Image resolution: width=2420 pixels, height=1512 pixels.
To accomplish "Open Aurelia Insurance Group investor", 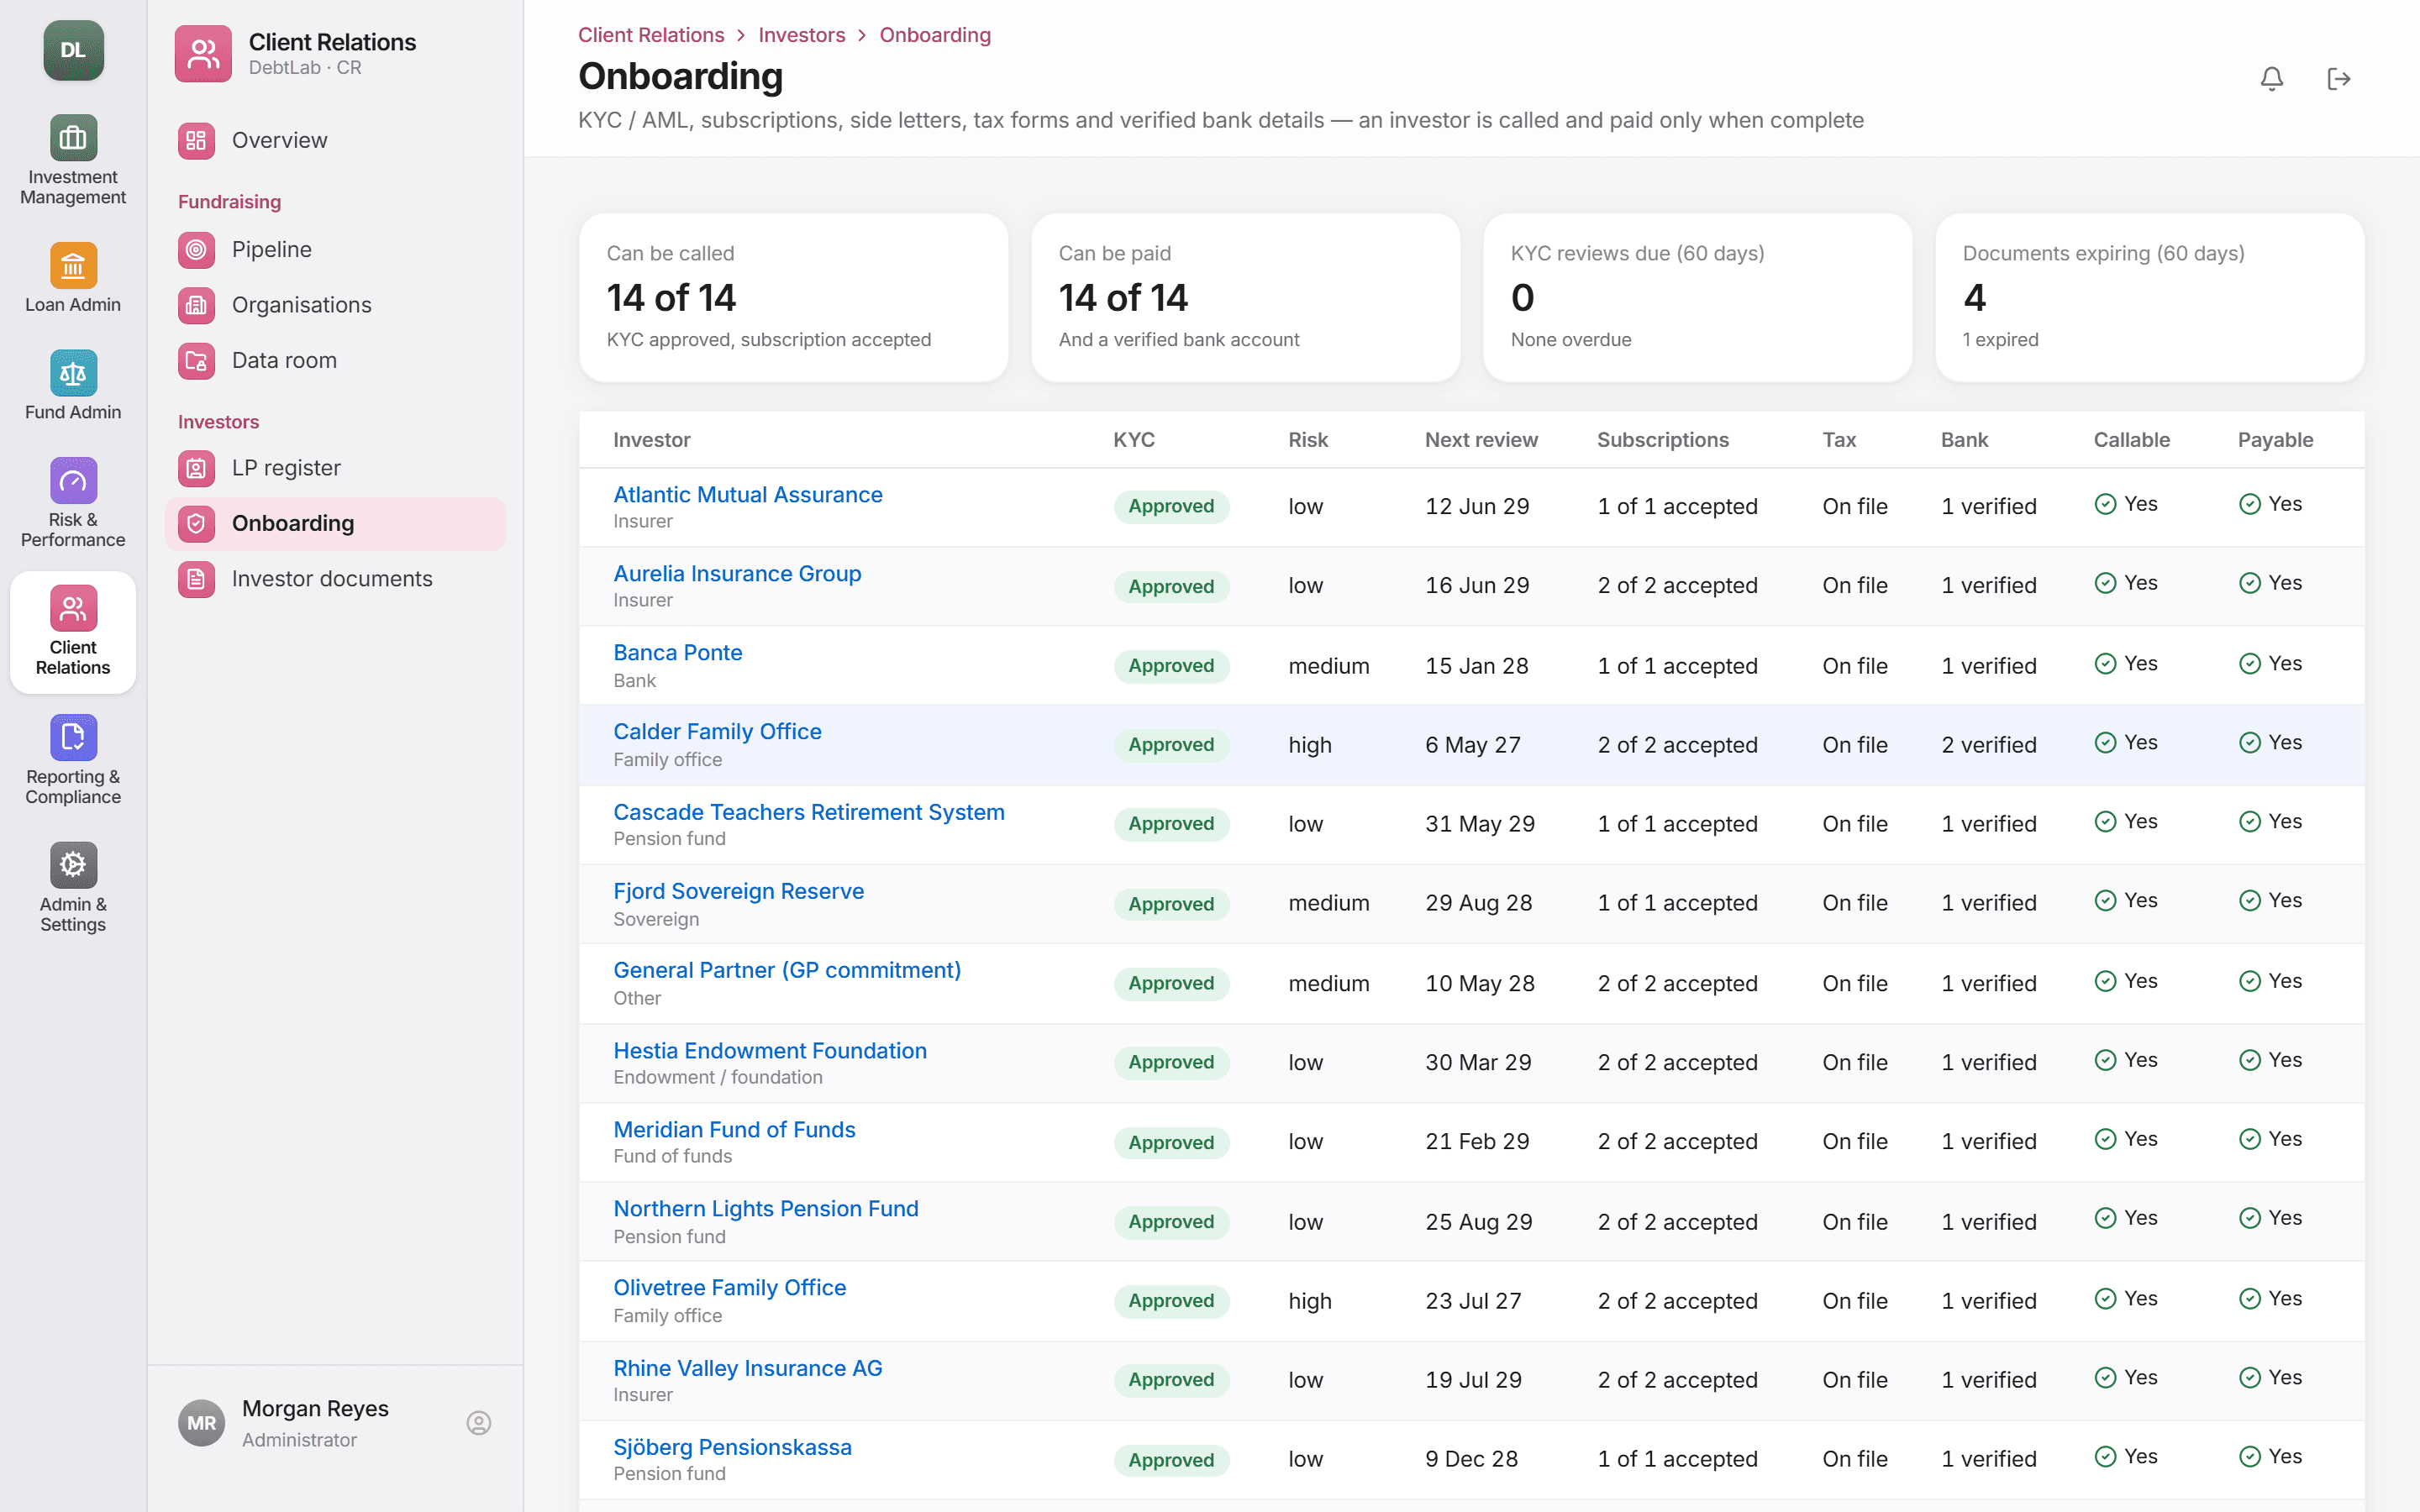I will tap(737, 573).
